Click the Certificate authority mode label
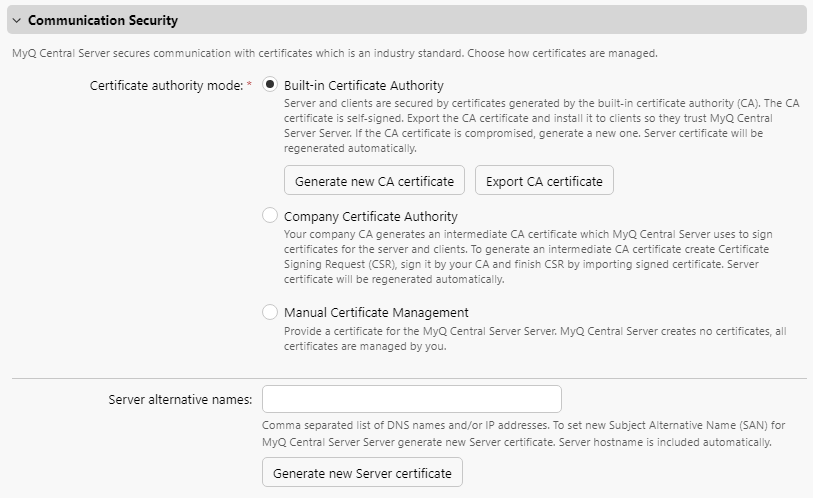The width and height of the screenshot is (813, 498). coord(166,86)
